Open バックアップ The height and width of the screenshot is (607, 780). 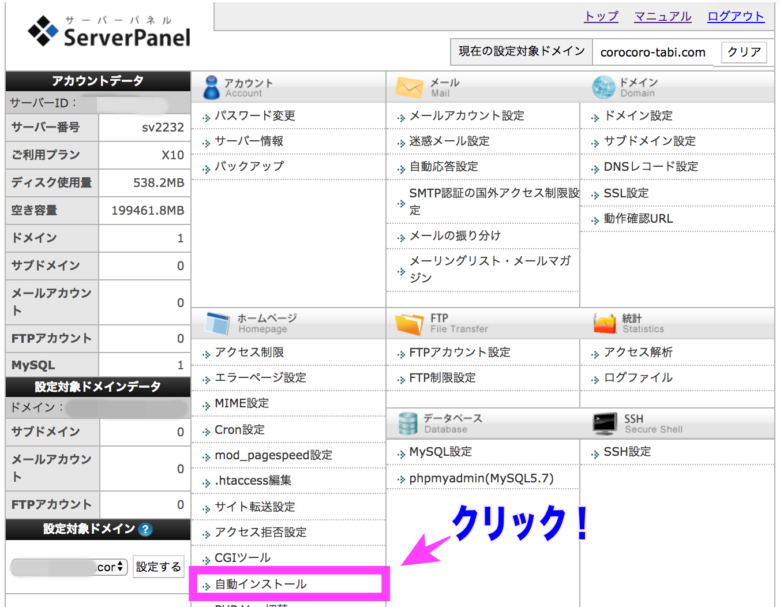pos(249,167)
